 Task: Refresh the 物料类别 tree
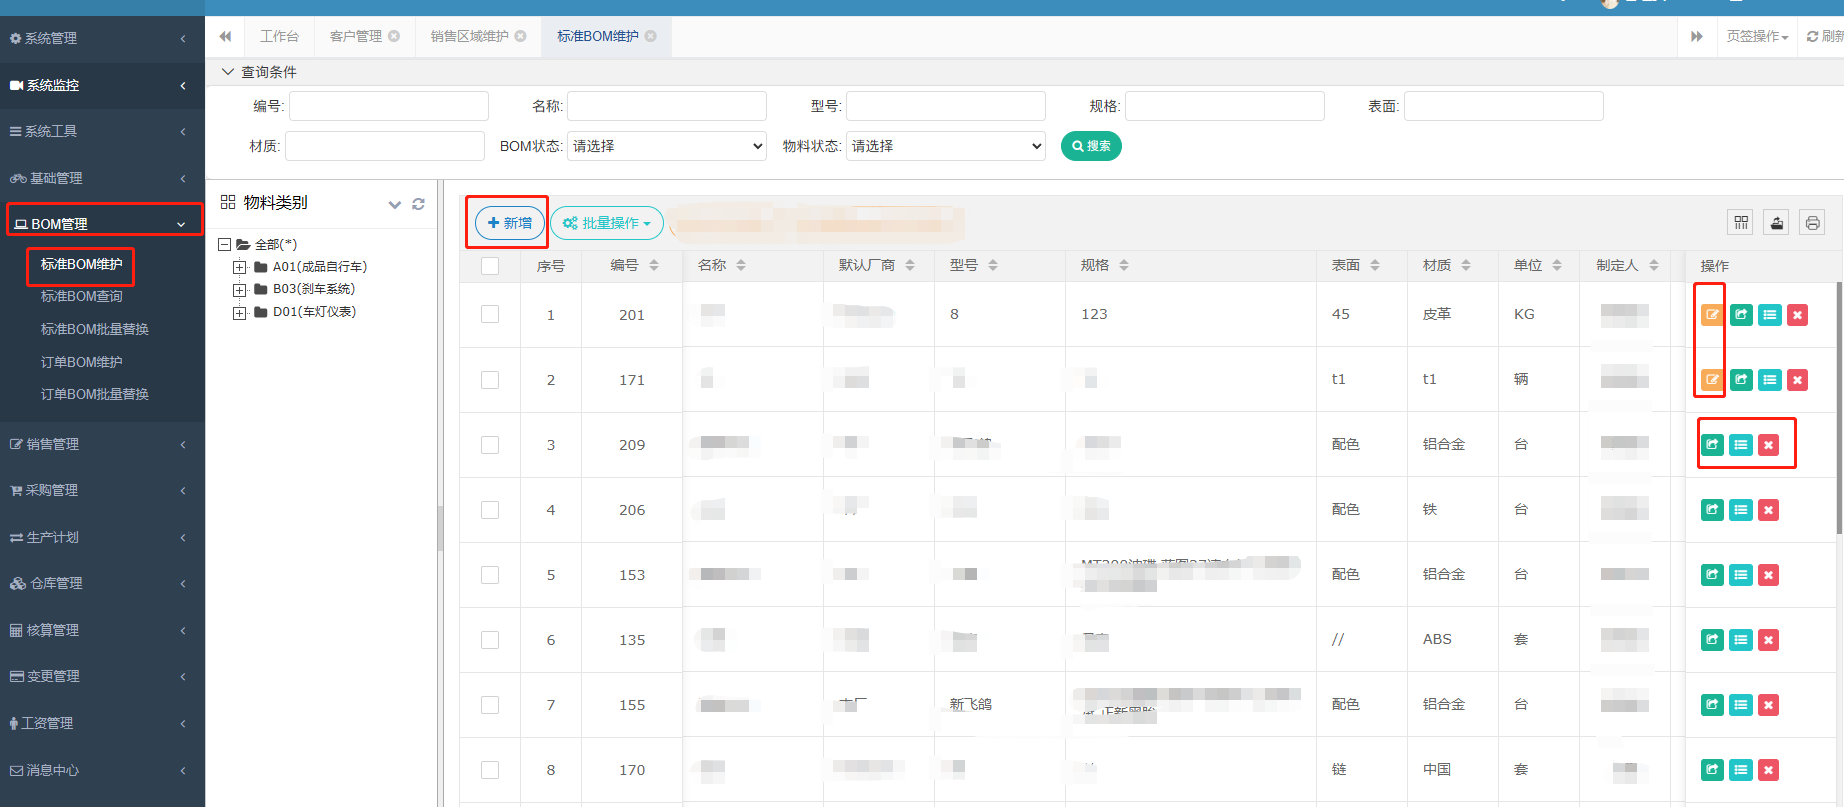tap(418, 204)
